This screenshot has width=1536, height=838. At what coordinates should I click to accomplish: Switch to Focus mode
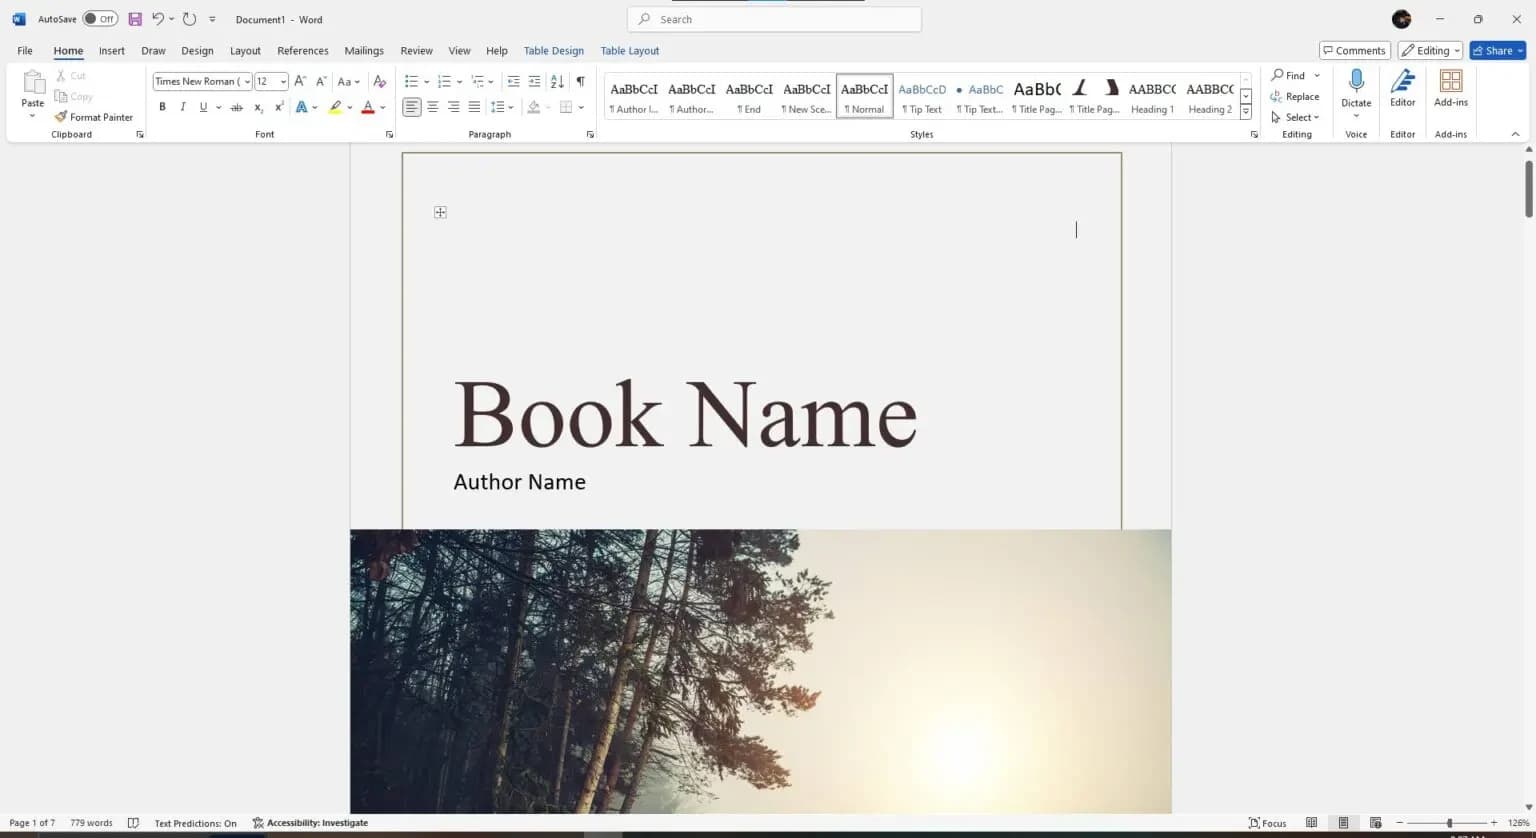coord(1267,823)
